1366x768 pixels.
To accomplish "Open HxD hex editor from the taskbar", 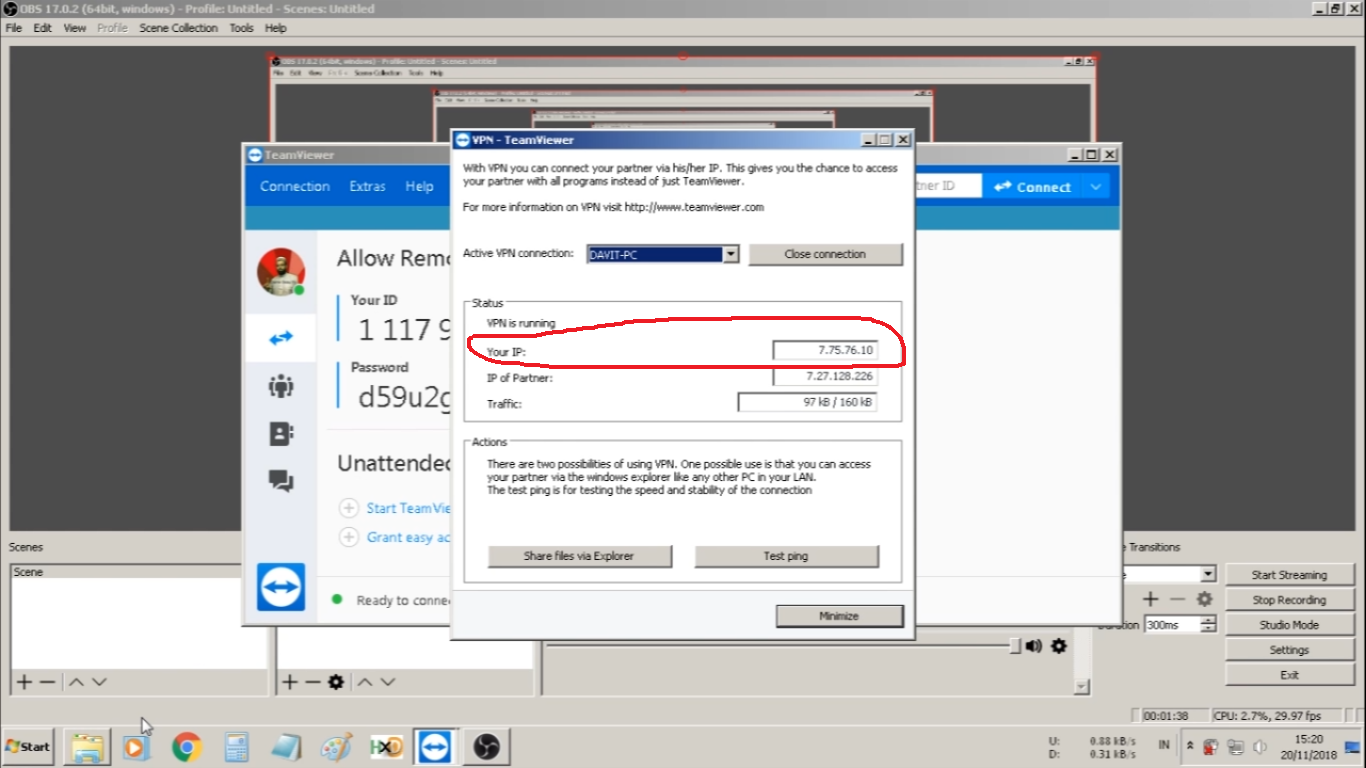I will pyautogui.click(x=386, y=747).
